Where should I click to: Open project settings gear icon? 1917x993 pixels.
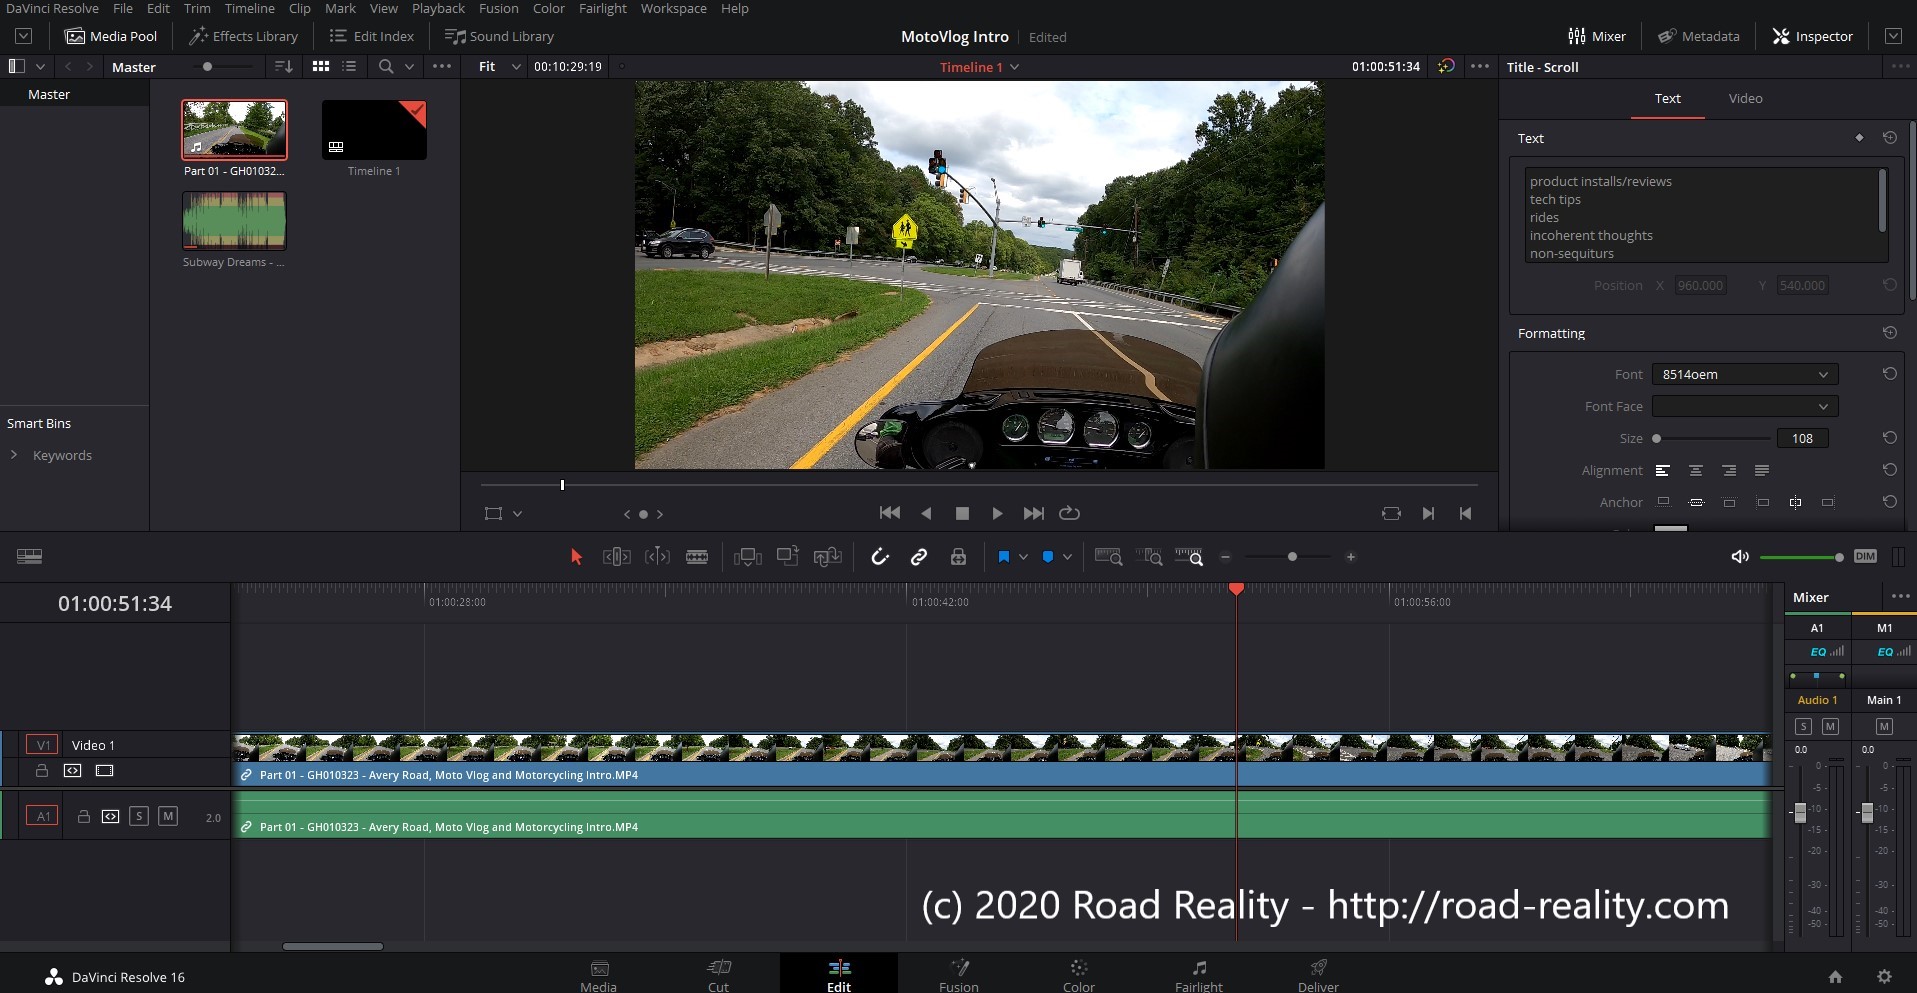[1884, 977]
